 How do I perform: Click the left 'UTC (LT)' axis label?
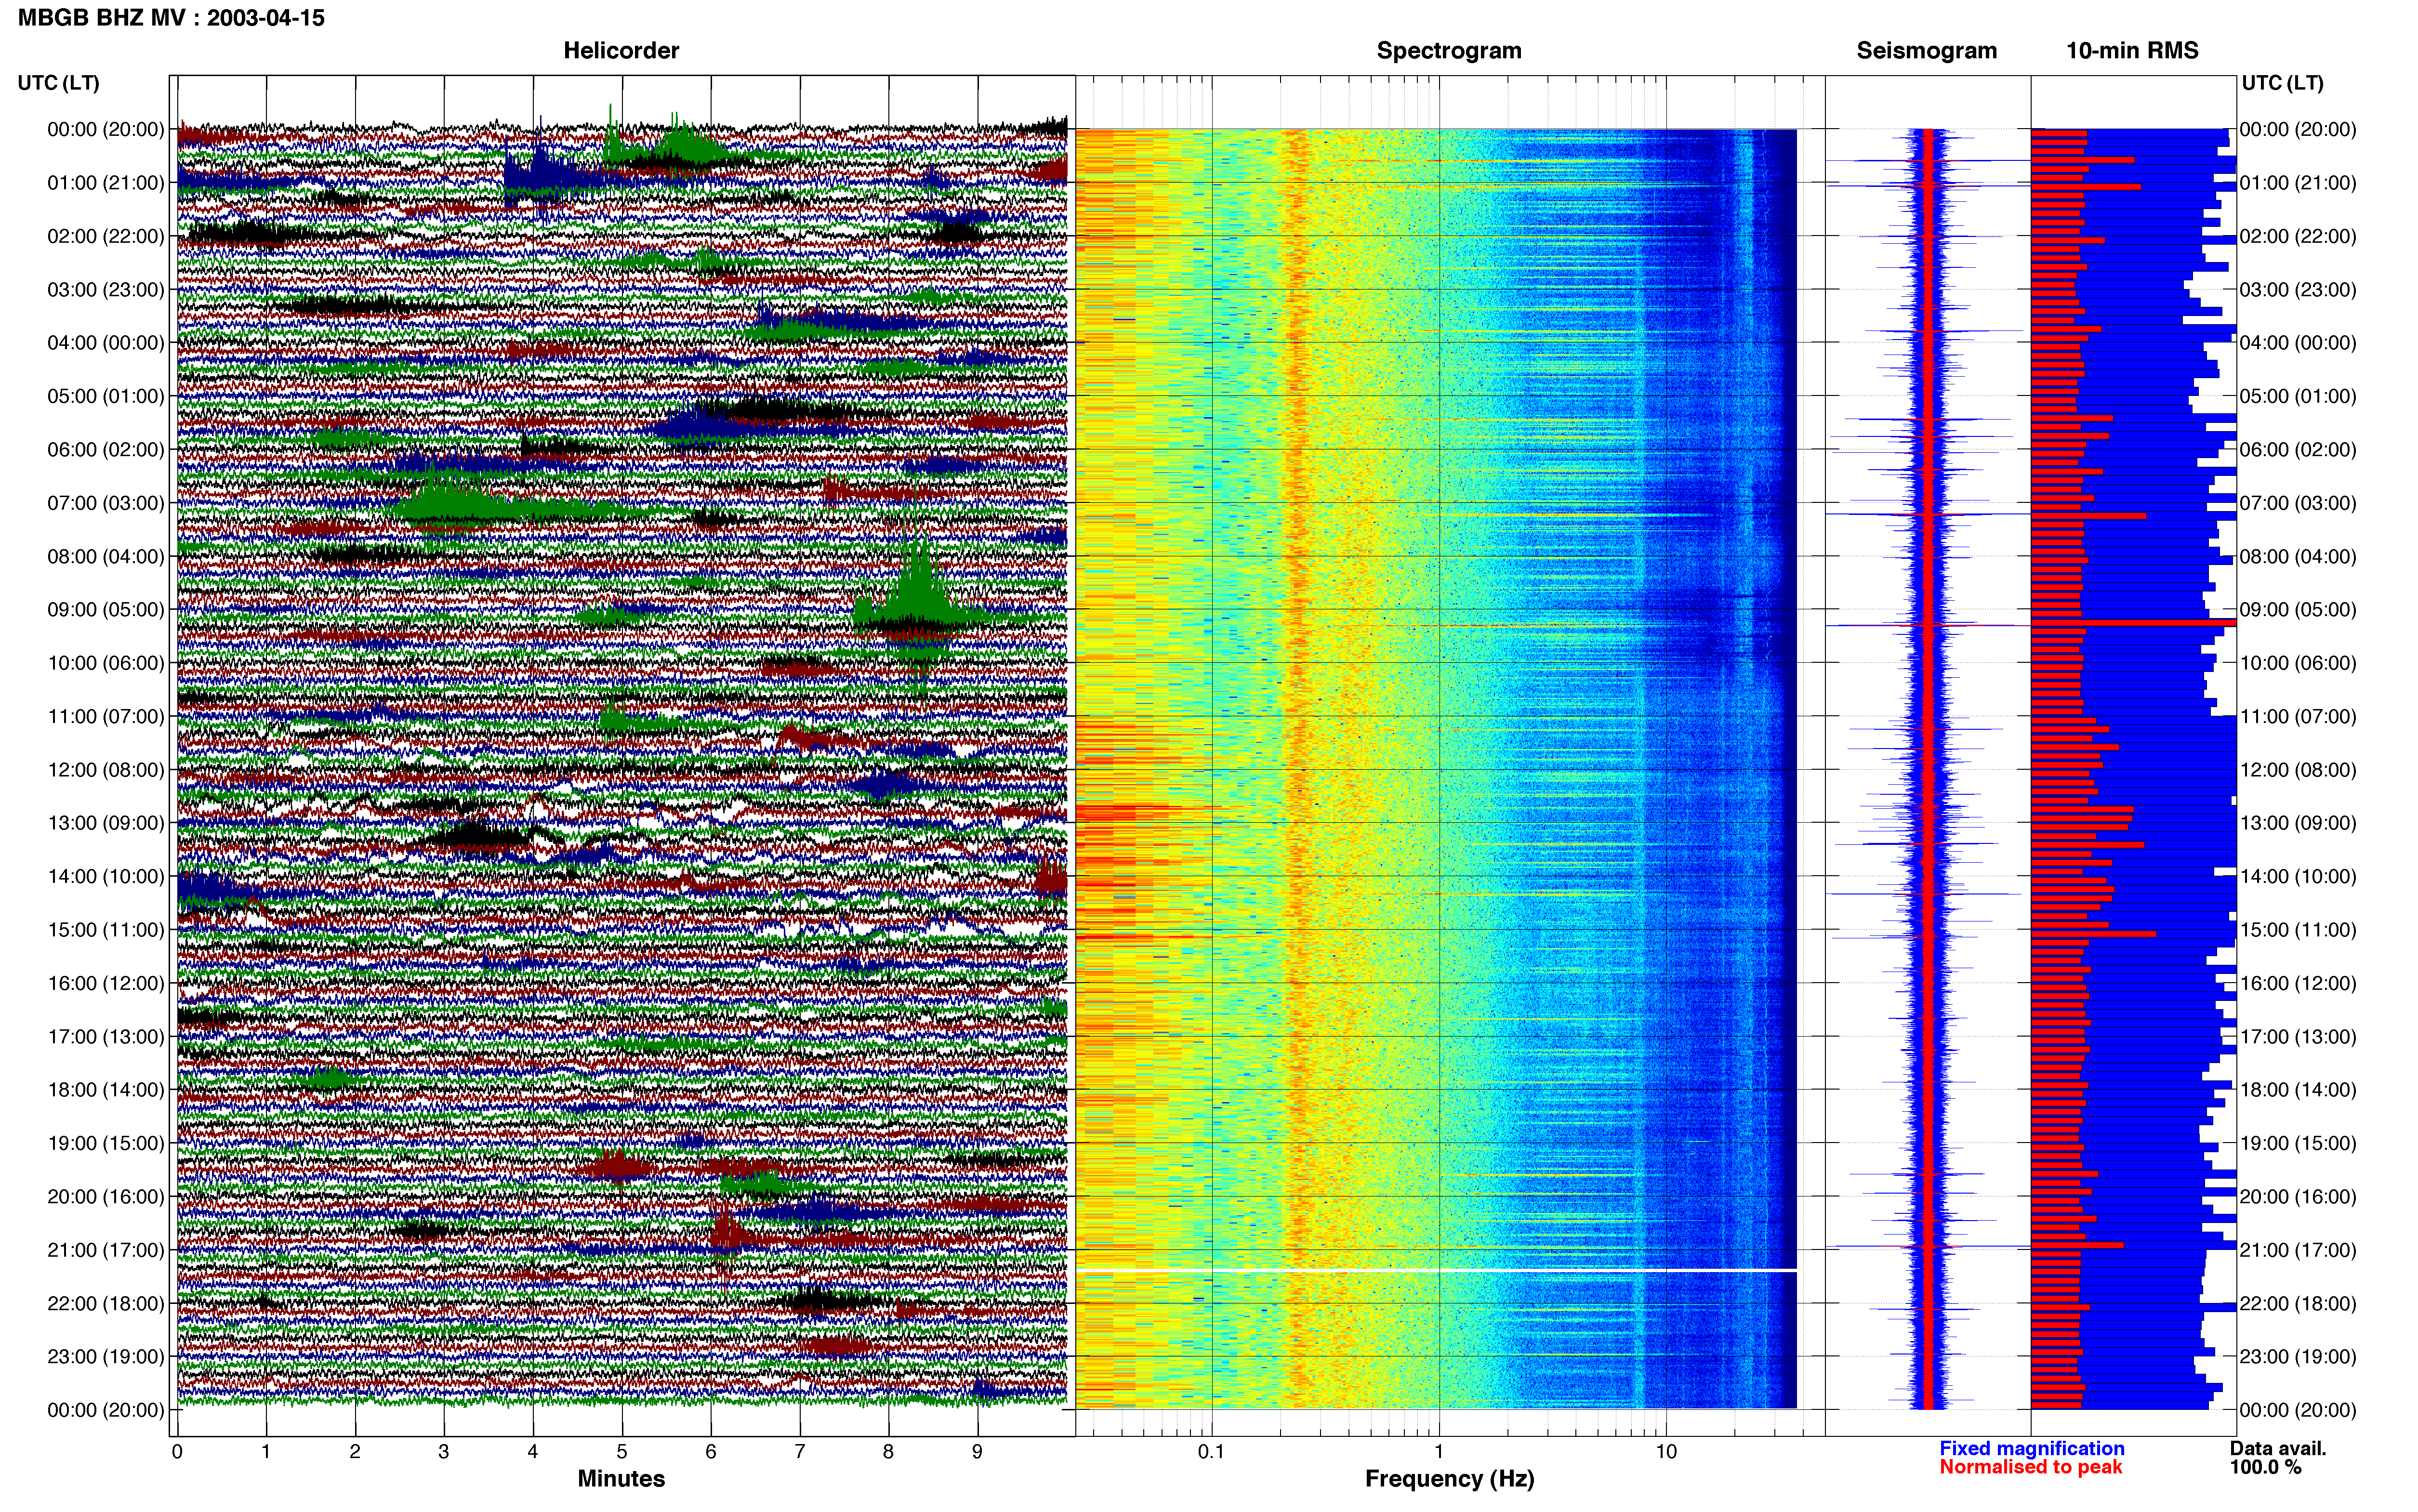coord(59,83)
